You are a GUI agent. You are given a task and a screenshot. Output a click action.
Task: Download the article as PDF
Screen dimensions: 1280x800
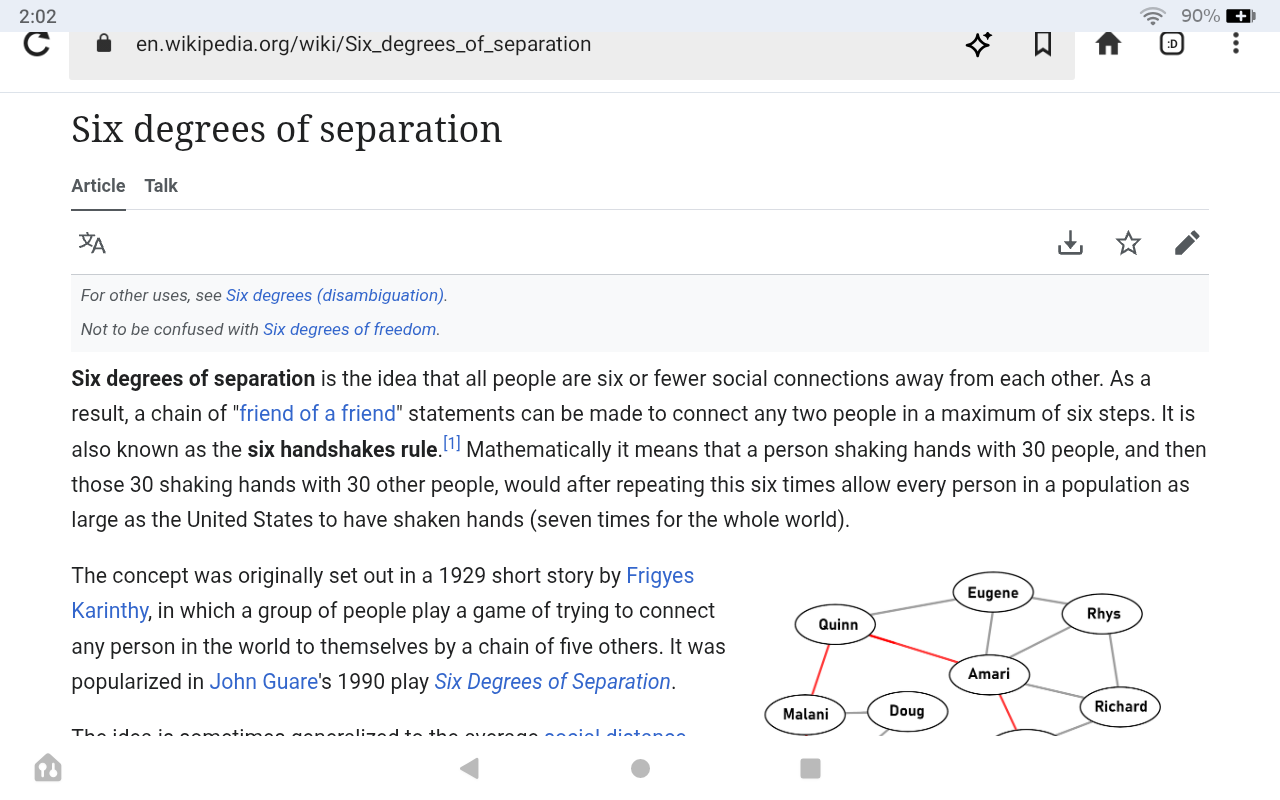tap(1070, 243)
